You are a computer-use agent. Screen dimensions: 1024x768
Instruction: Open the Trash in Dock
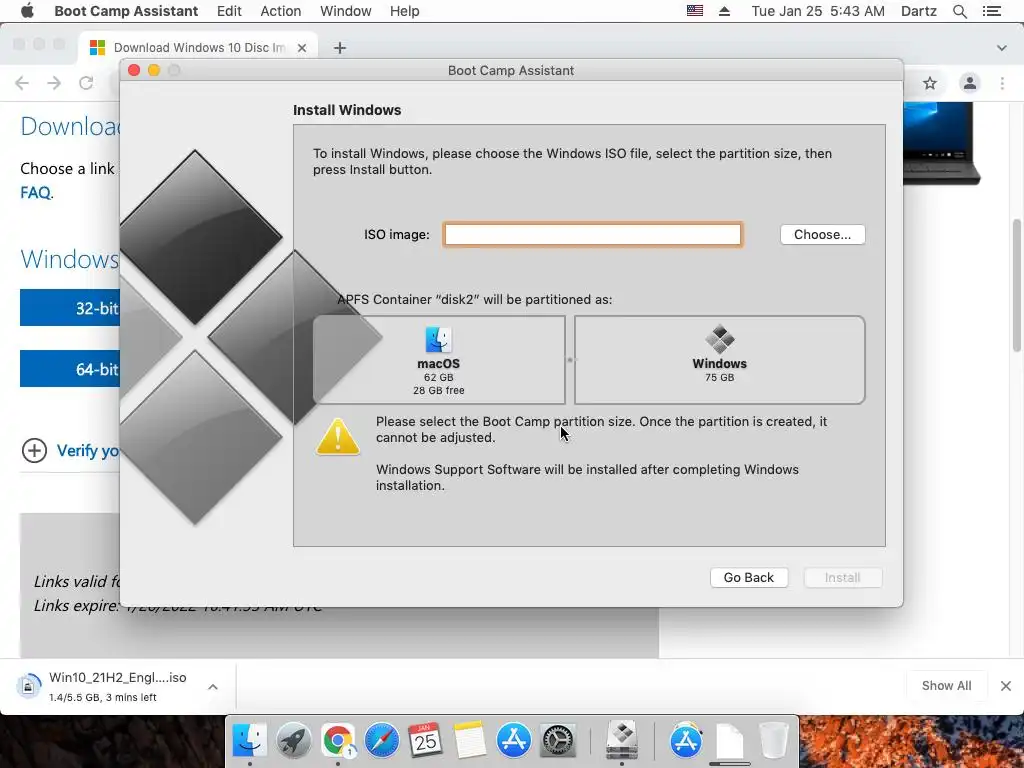click(x=774, y=741)
